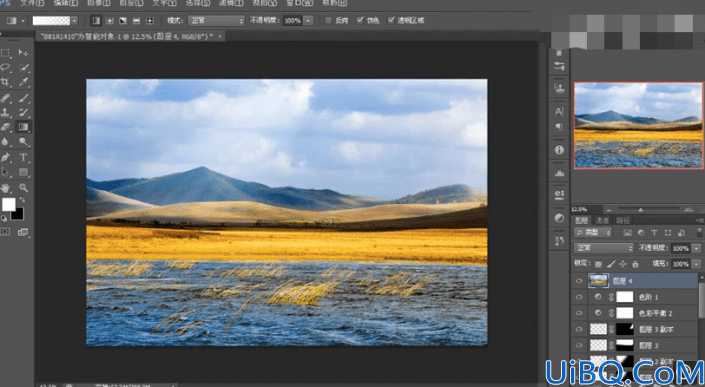Select the Rectangular Marquee tool
Screen dimensions: 705x387
coord(5,53)
